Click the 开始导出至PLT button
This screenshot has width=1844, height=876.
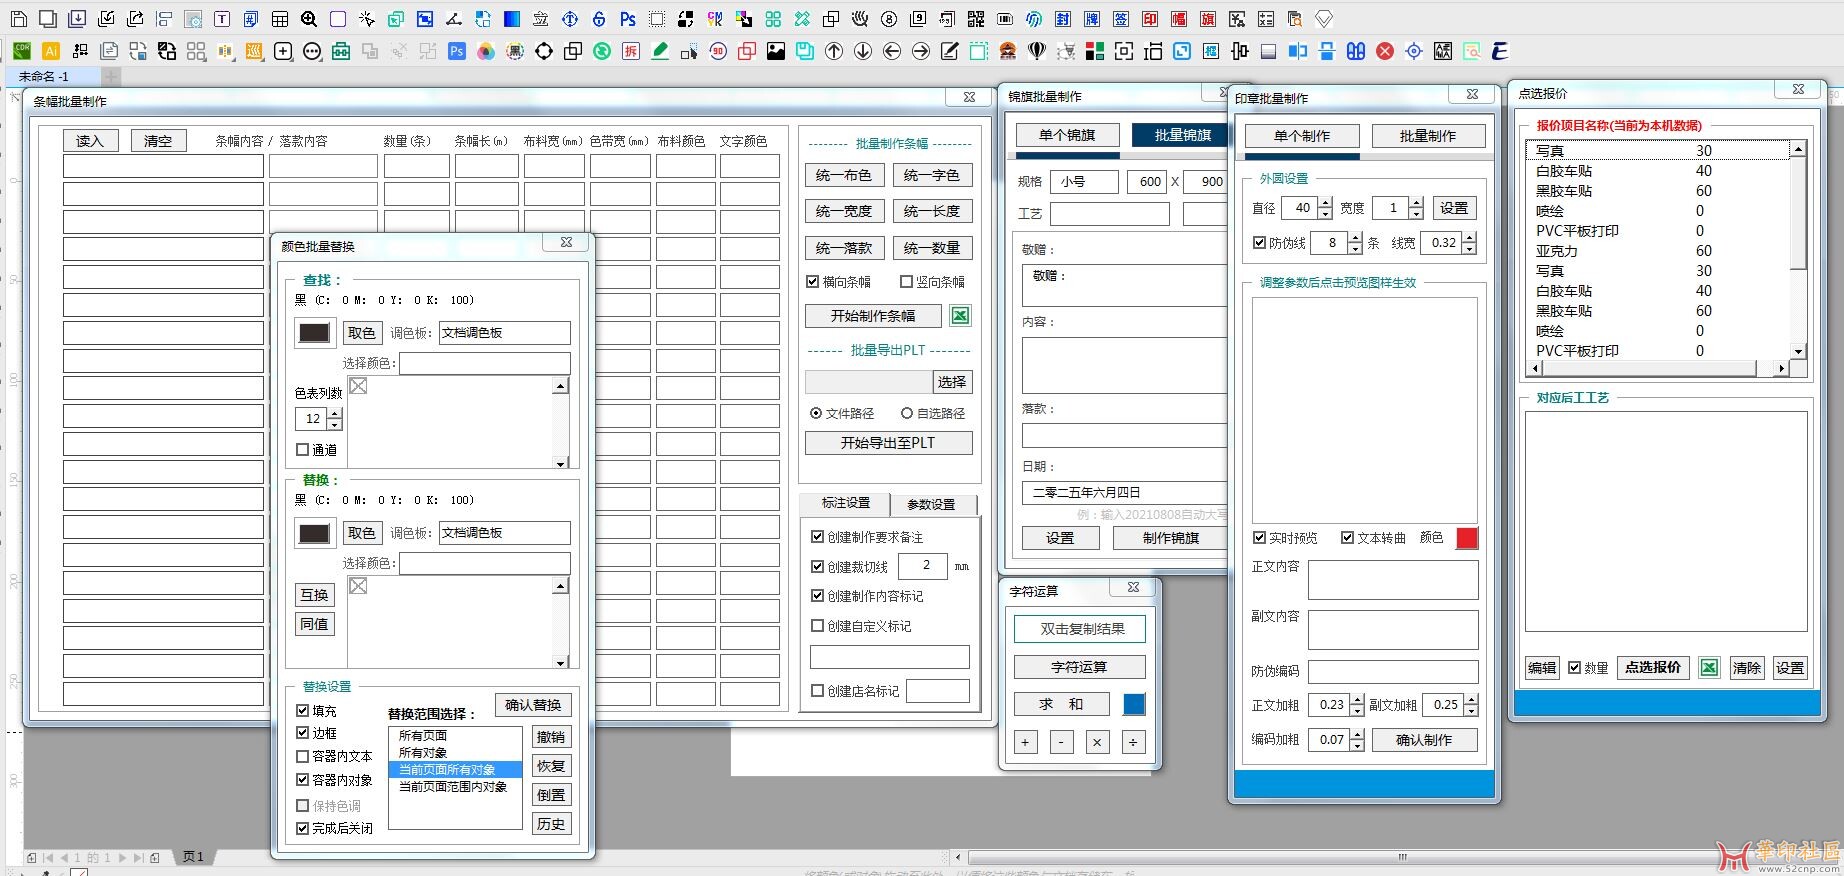coord(887,443)
